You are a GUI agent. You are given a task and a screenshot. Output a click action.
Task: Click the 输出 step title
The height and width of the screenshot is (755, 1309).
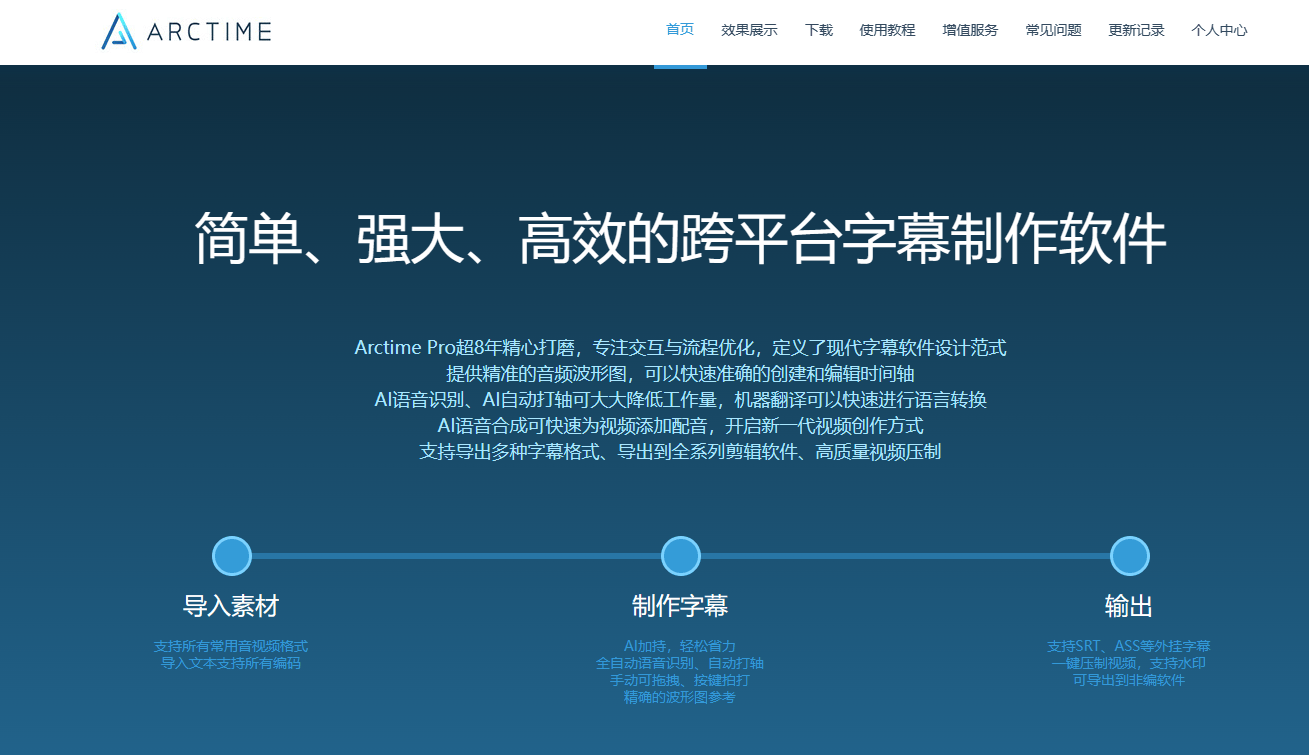pyautogui.click(x=1129, y=606)
